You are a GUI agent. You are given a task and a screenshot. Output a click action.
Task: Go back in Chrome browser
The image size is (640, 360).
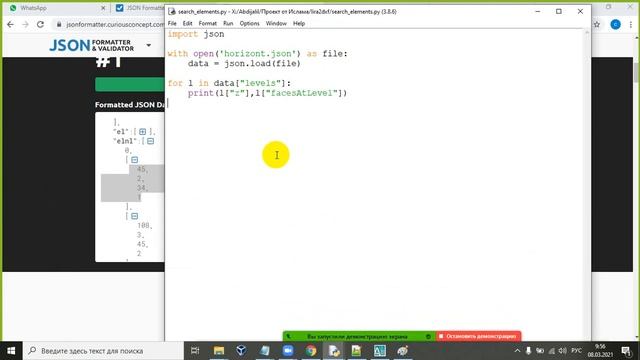tap(11, 24)
